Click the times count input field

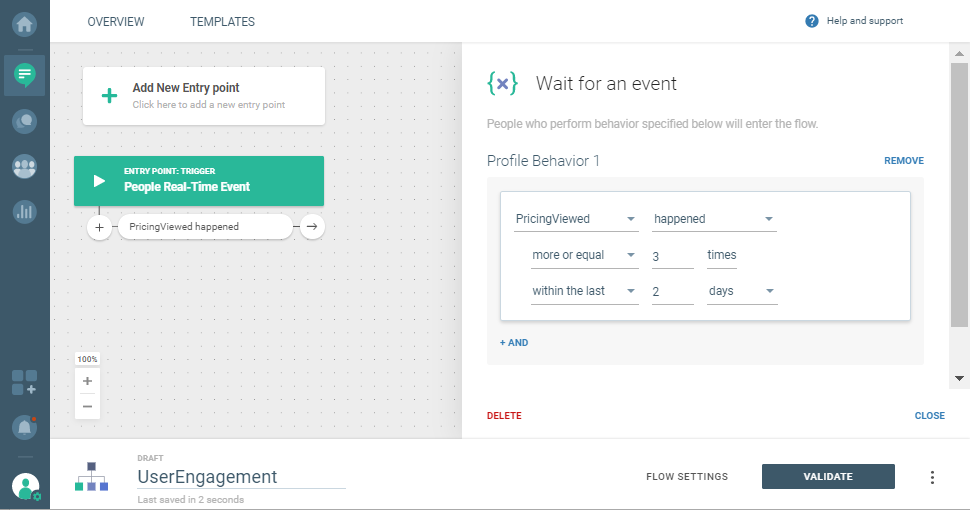click(672, 256)
